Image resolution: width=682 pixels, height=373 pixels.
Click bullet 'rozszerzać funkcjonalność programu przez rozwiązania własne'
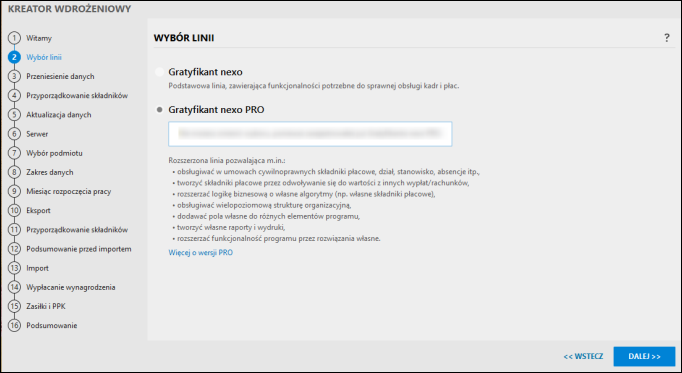click(x=278, y=239)
